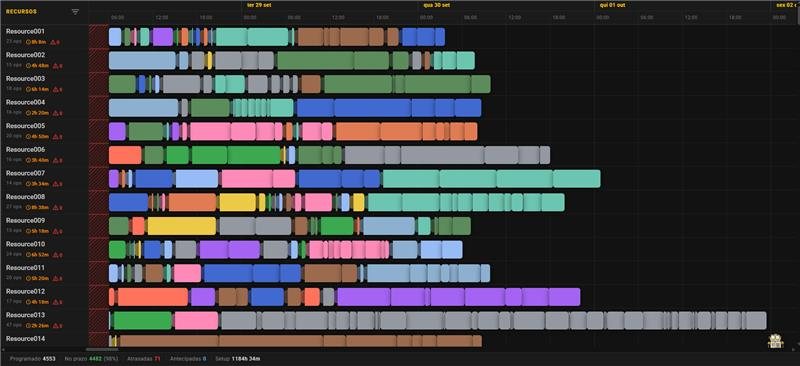Open the filter icon next to RECURSOS
This screenshot has width=800, height=366.
click(76, 12)
